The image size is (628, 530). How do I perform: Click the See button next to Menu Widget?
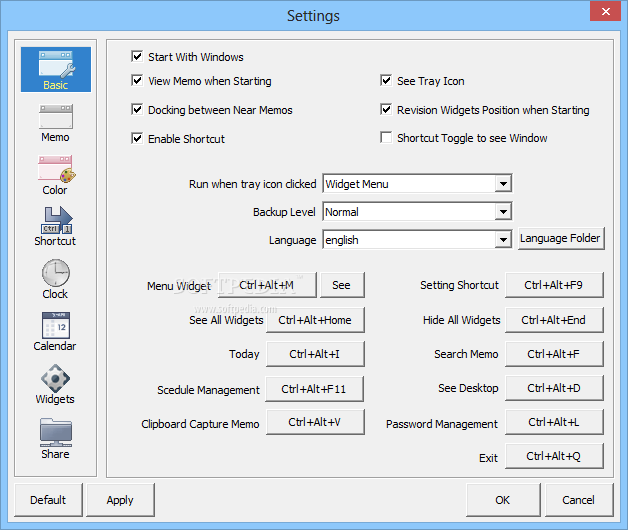click(x=342, y=285)
